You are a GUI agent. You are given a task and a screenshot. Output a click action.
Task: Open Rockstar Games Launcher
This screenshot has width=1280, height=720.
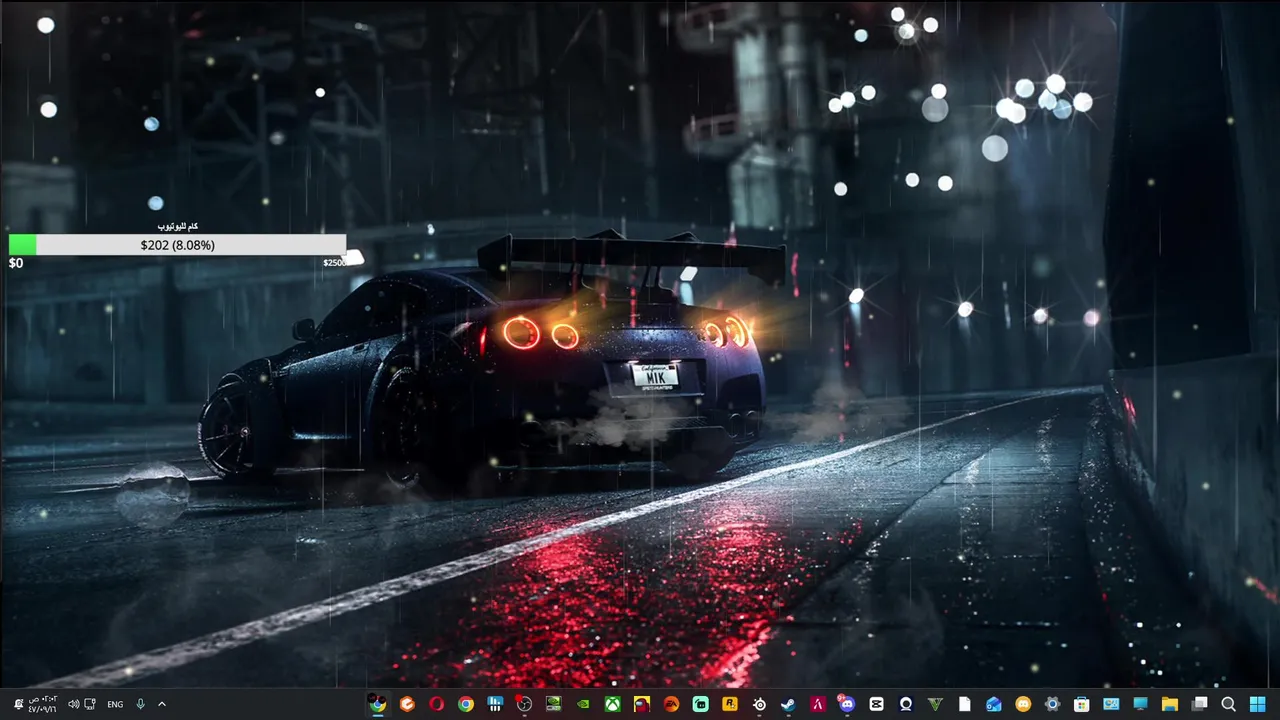pos(730,704)
